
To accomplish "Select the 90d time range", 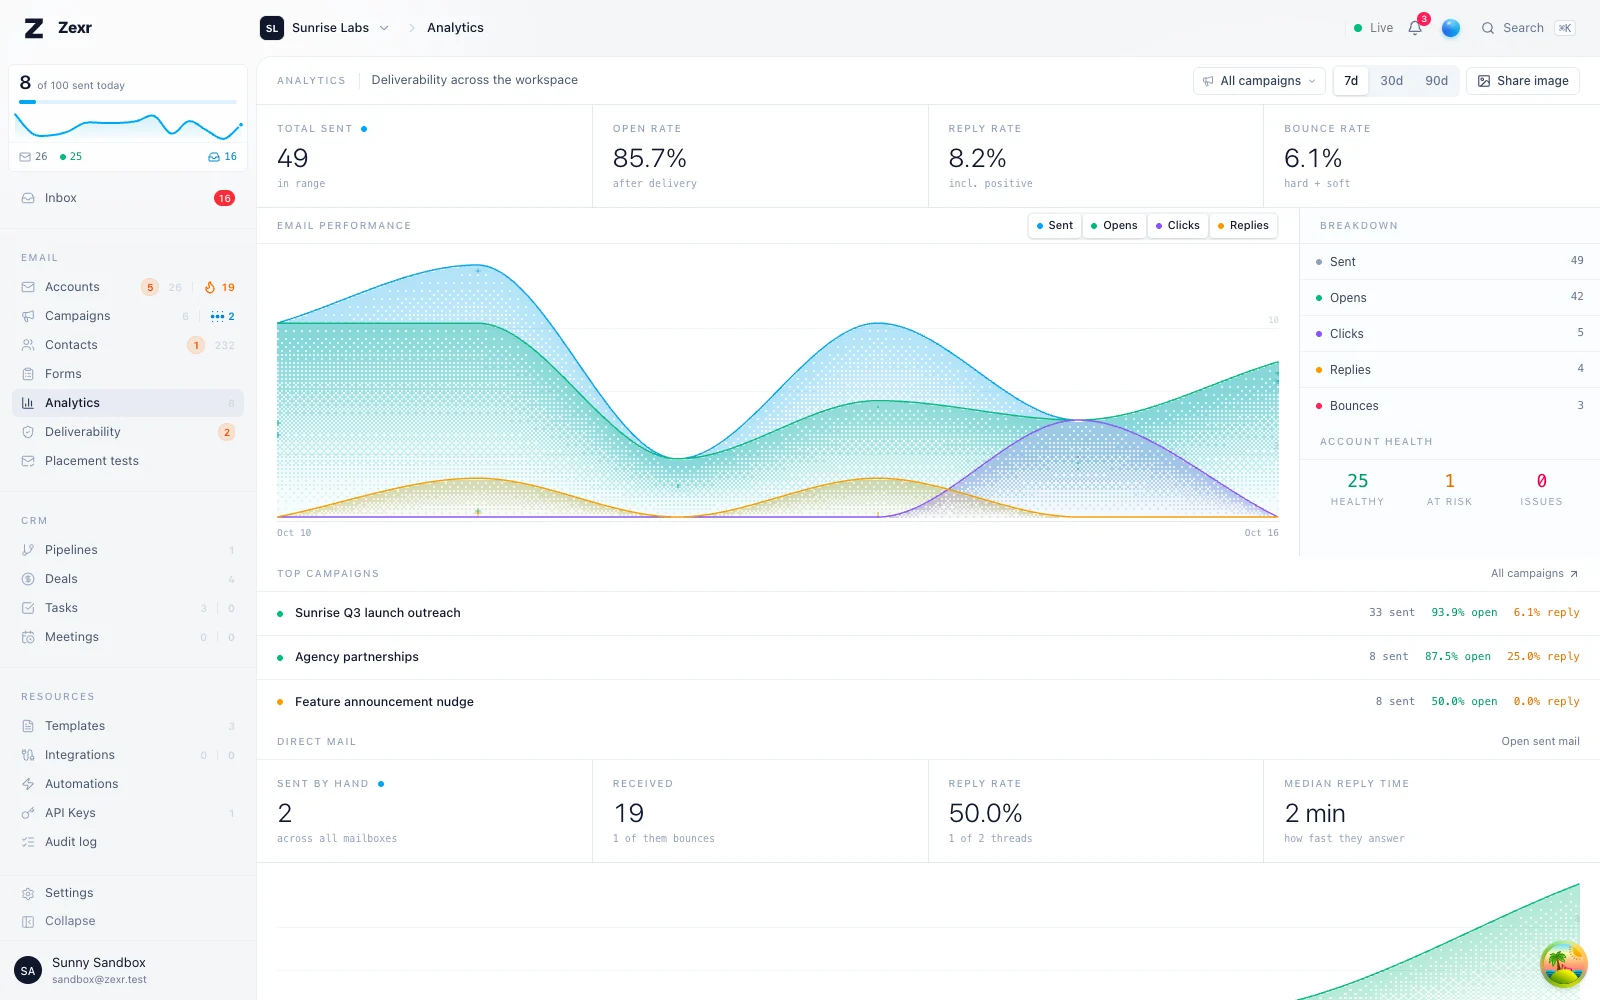I will pyautogui.click(x=1436, y=81).
